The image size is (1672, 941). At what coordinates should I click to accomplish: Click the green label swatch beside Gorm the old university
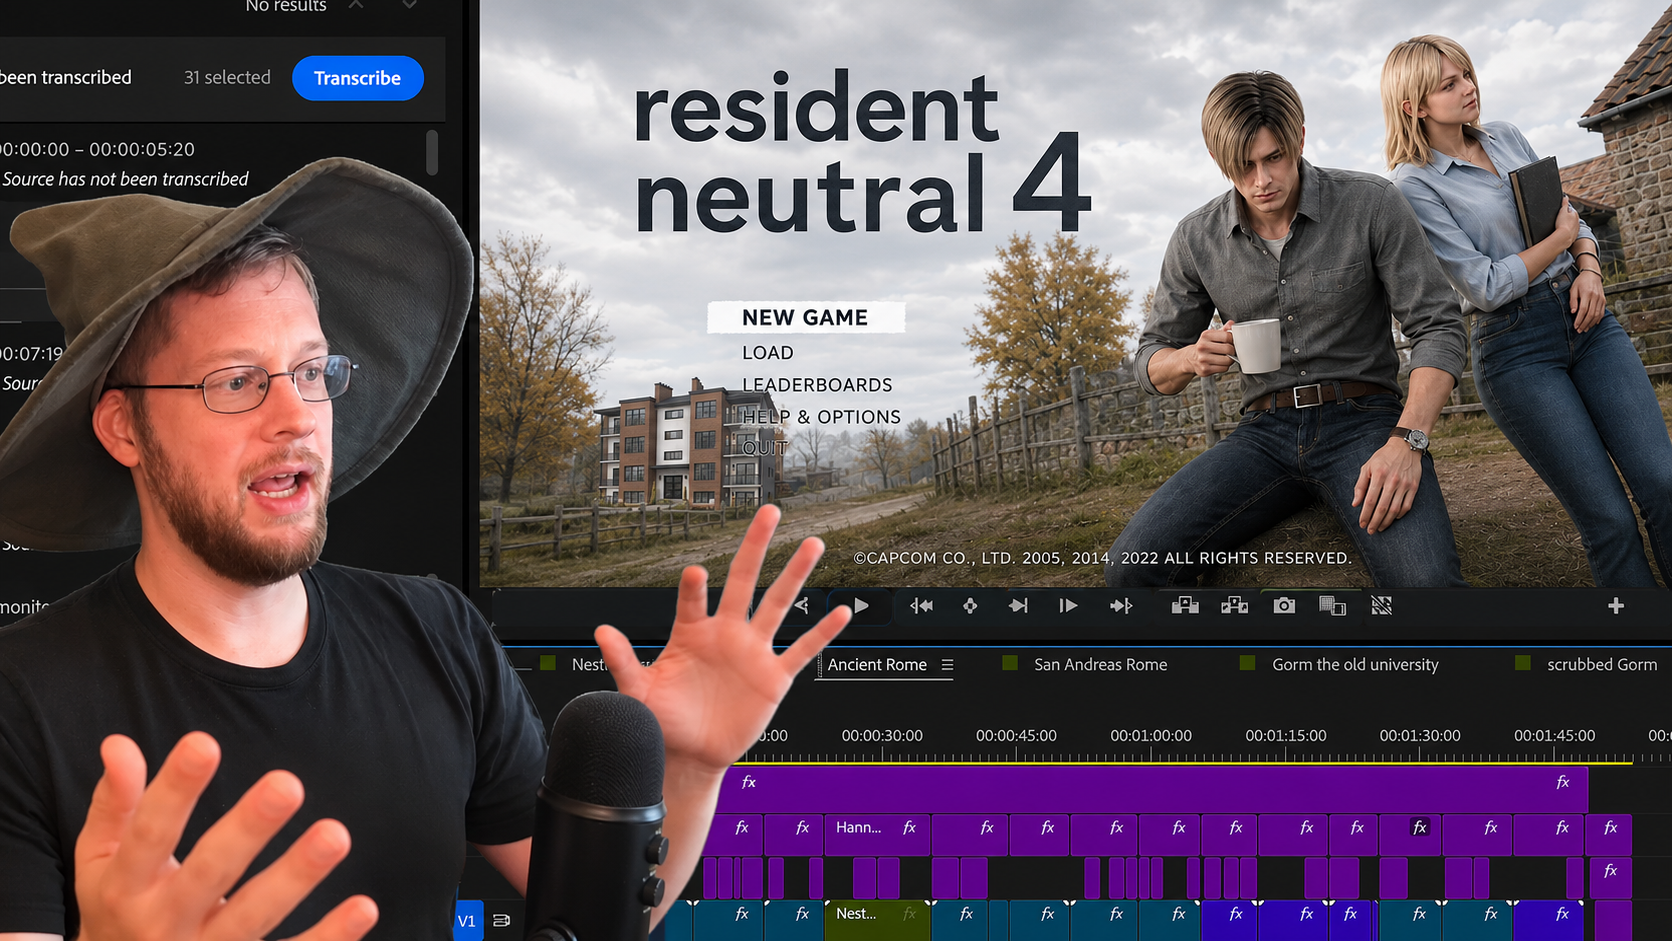(1247, 663)
